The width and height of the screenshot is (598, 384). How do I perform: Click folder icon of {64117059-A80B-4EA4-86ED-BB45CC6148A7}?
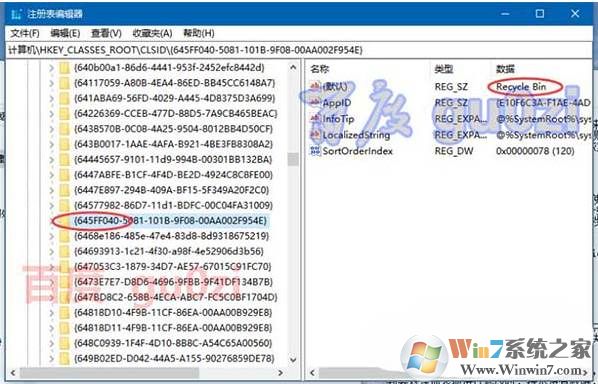tap(64, 83)
